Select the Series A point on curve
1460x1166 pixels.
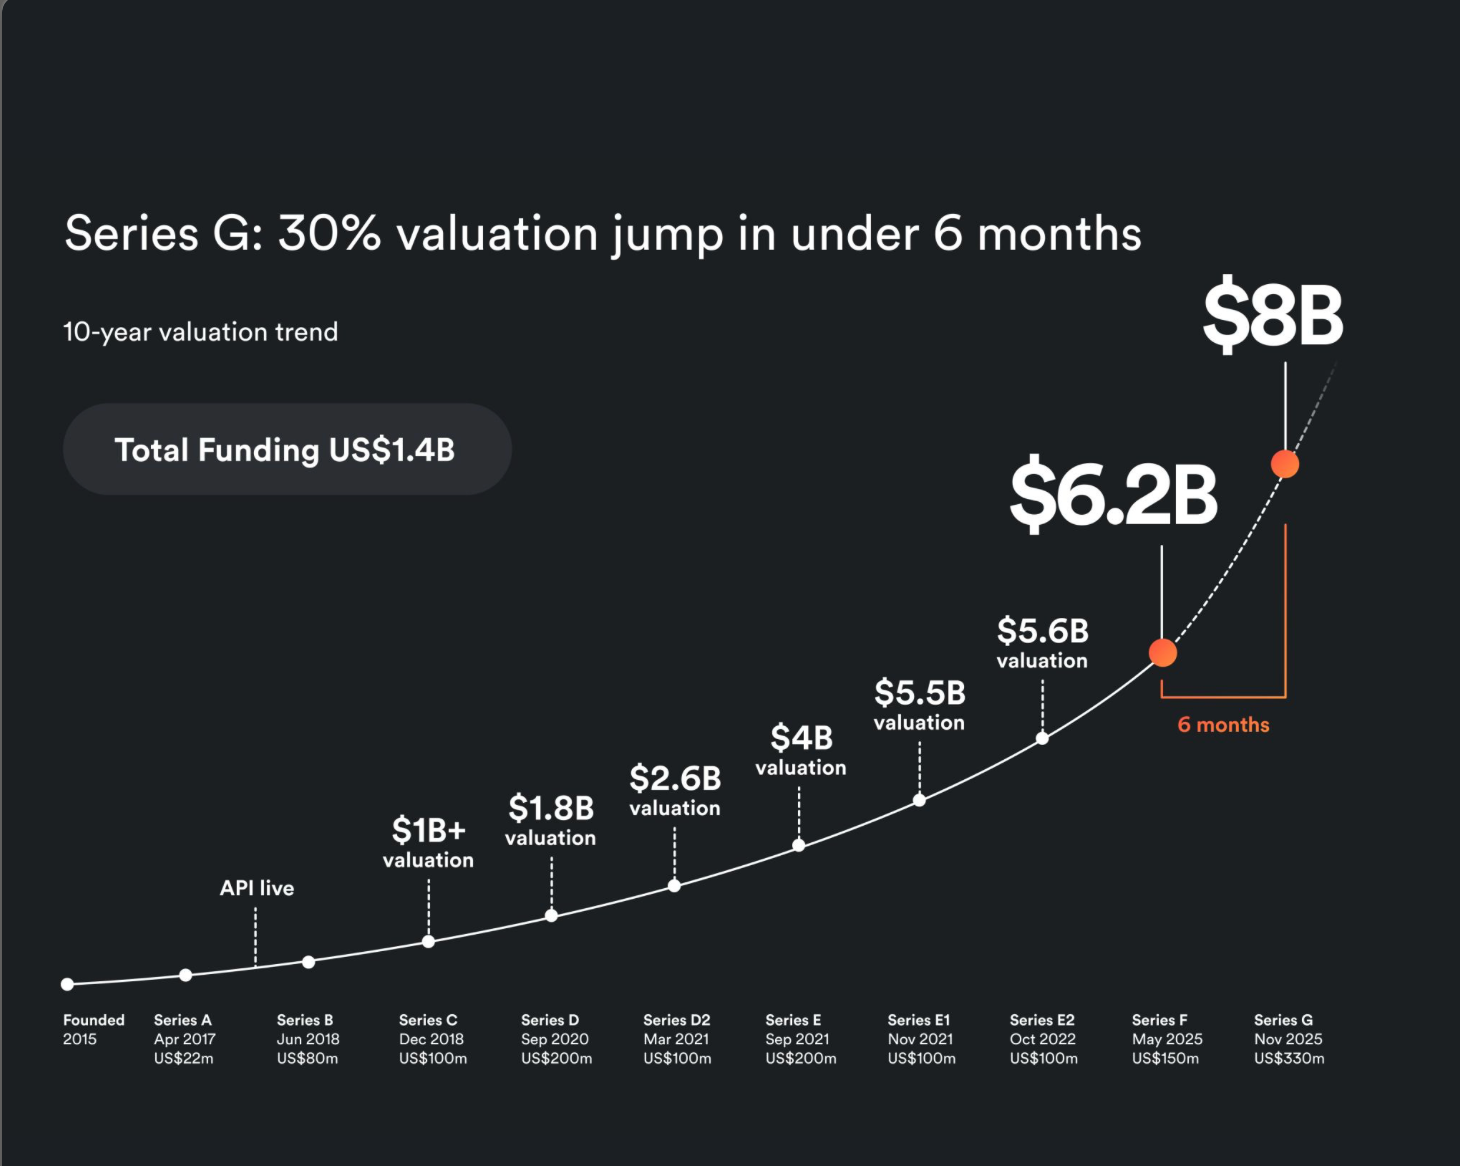pyautogui.click(x=185, y=975)
